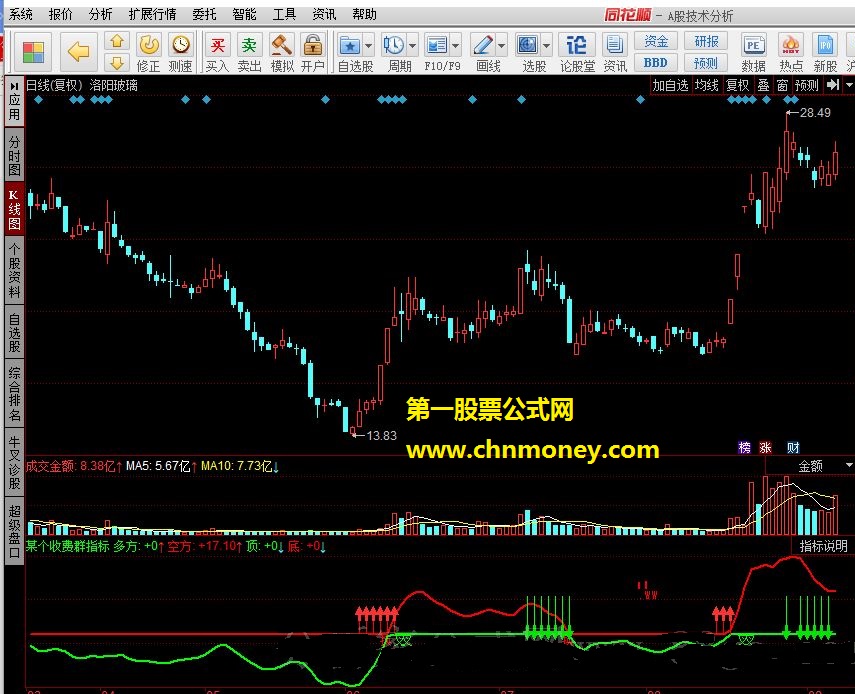Expand the 选股 dropdown arrow

pos(547,46)
